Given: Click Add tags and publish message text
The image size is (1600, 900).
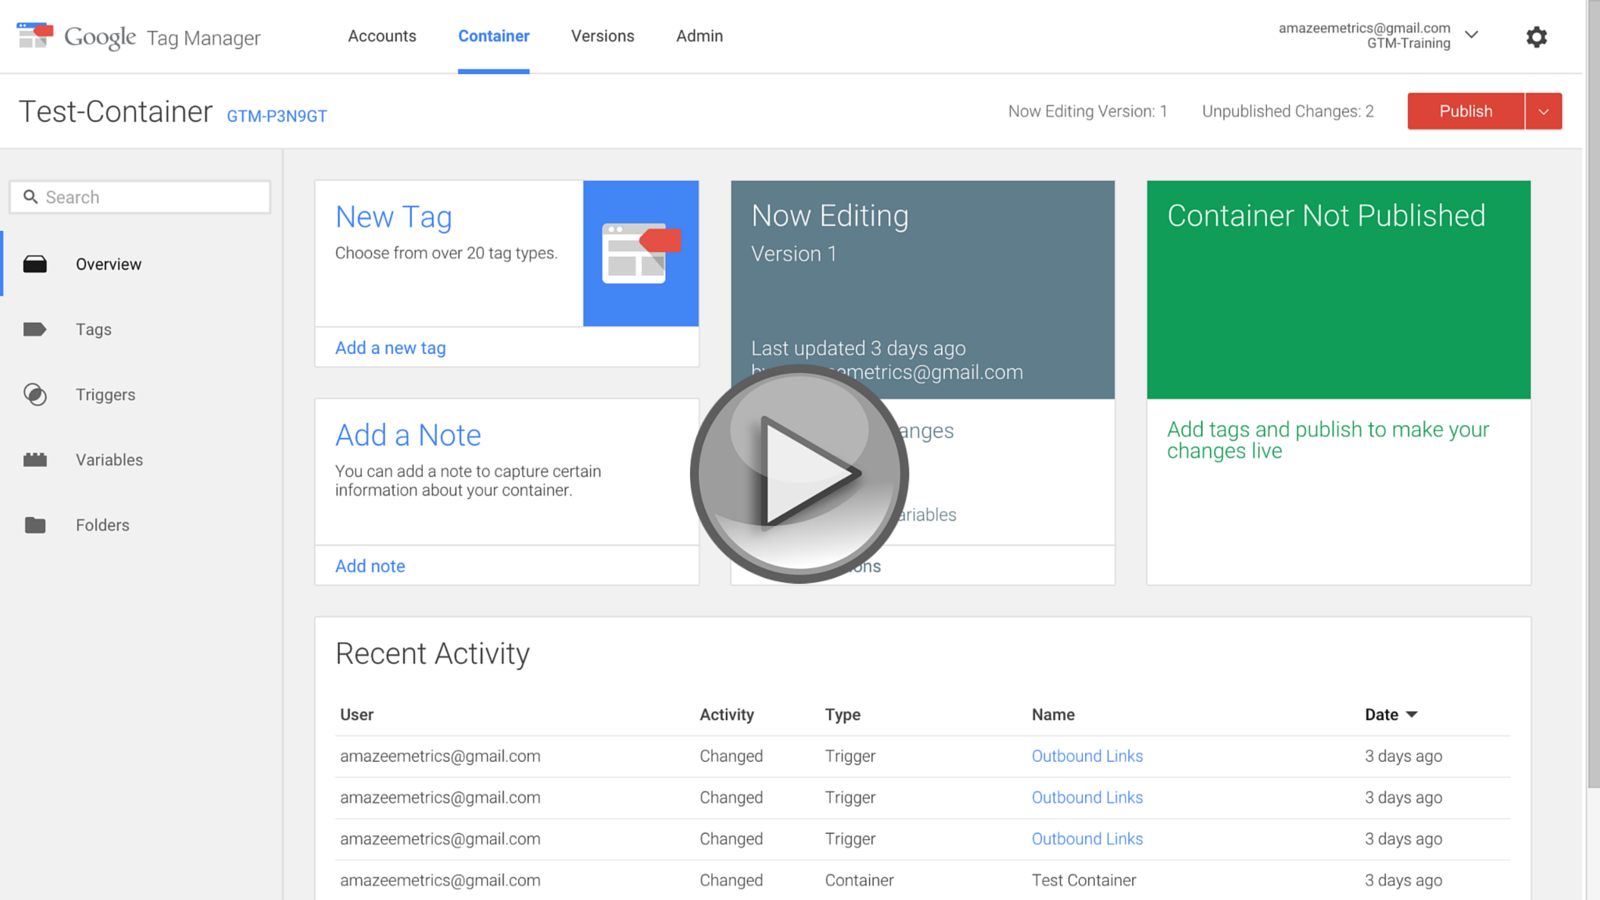Looking at the screenshot, I should 1328,440.
